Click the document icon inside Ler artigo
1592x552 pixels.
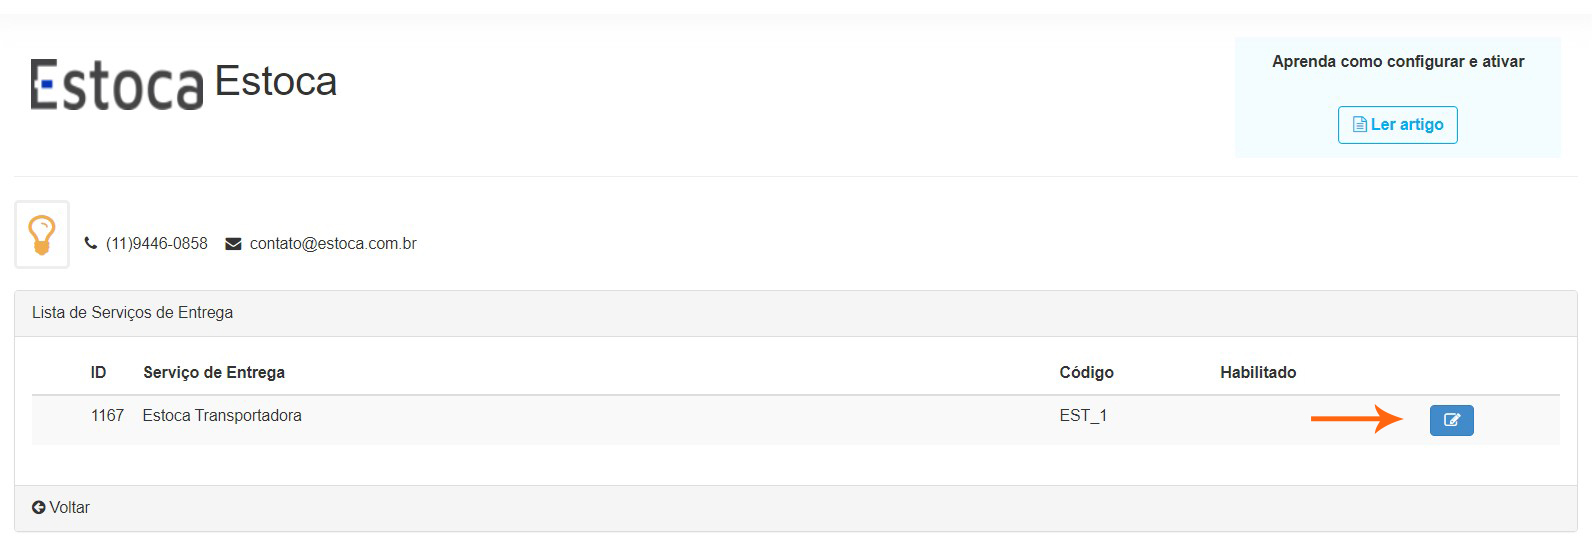[x=1359, y=125]
